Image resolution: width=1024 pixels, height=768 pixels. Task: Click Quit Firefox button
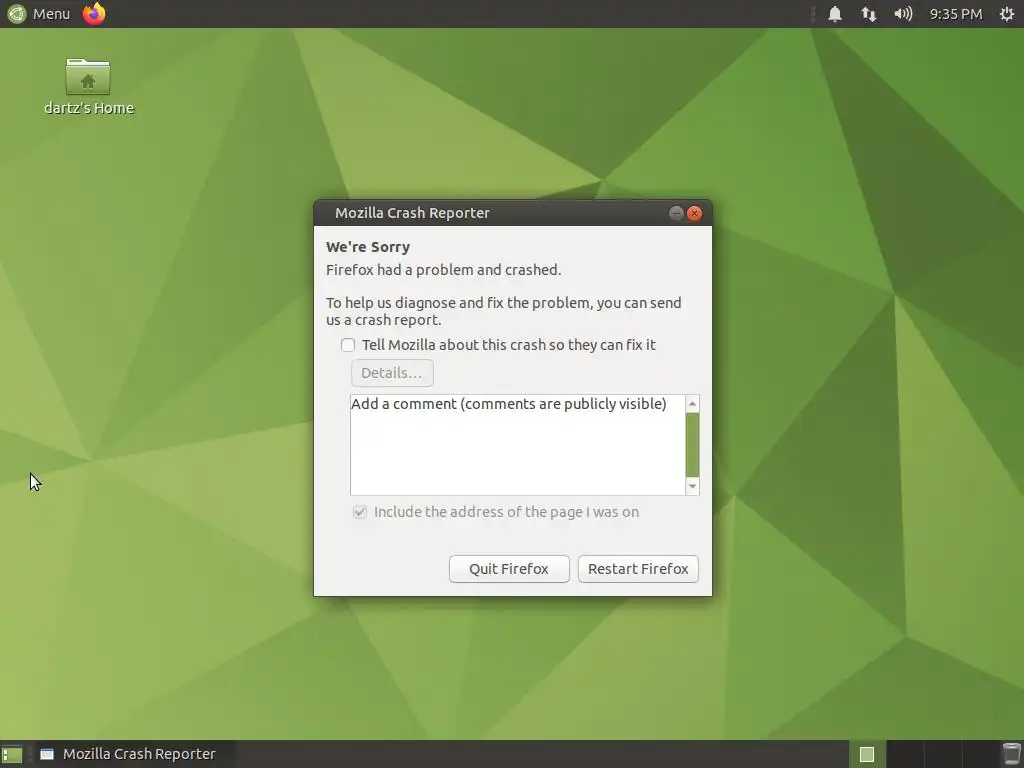[509, 569]
